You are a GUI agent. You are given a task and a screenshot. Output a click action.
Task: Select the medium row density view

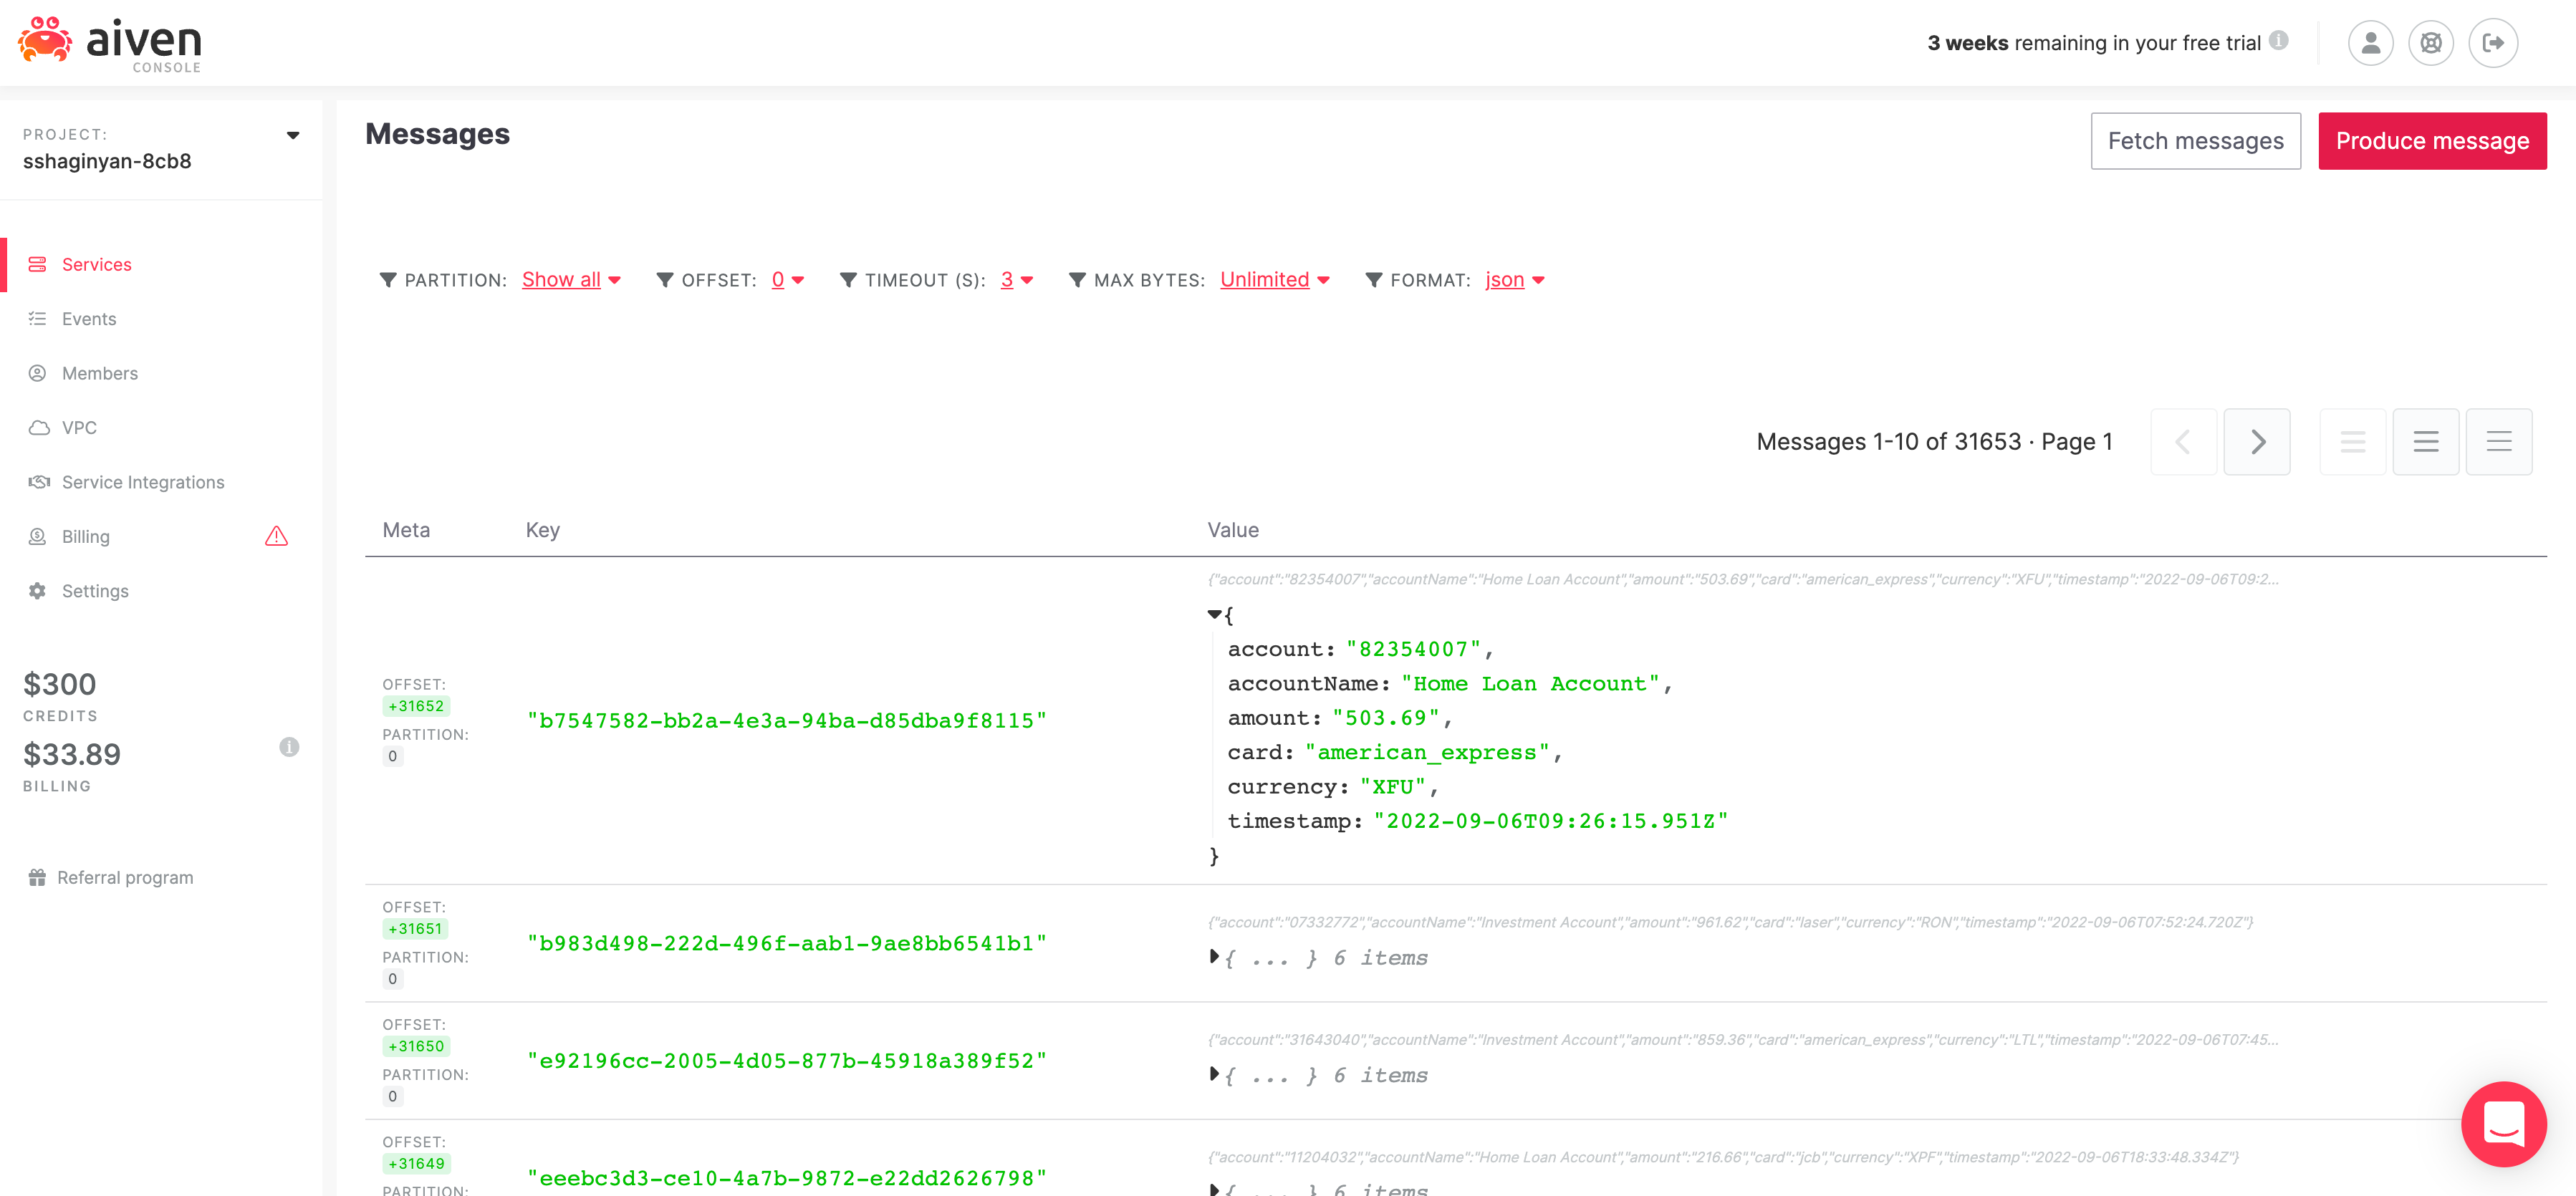pos(2425,442)
